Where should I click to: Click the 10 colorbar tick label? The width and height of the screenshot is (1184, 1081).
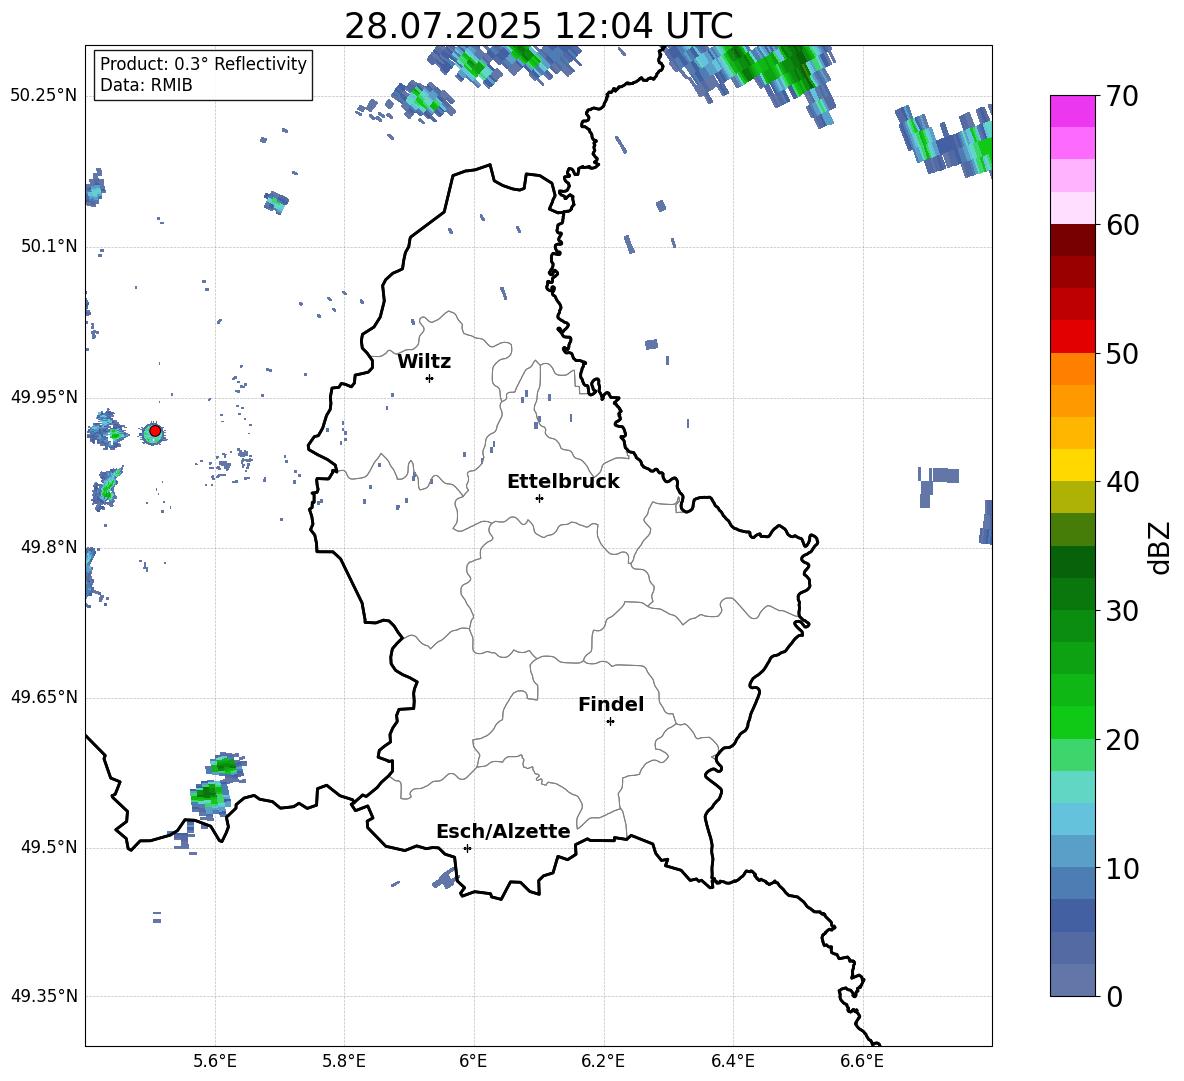point(1122,869)
